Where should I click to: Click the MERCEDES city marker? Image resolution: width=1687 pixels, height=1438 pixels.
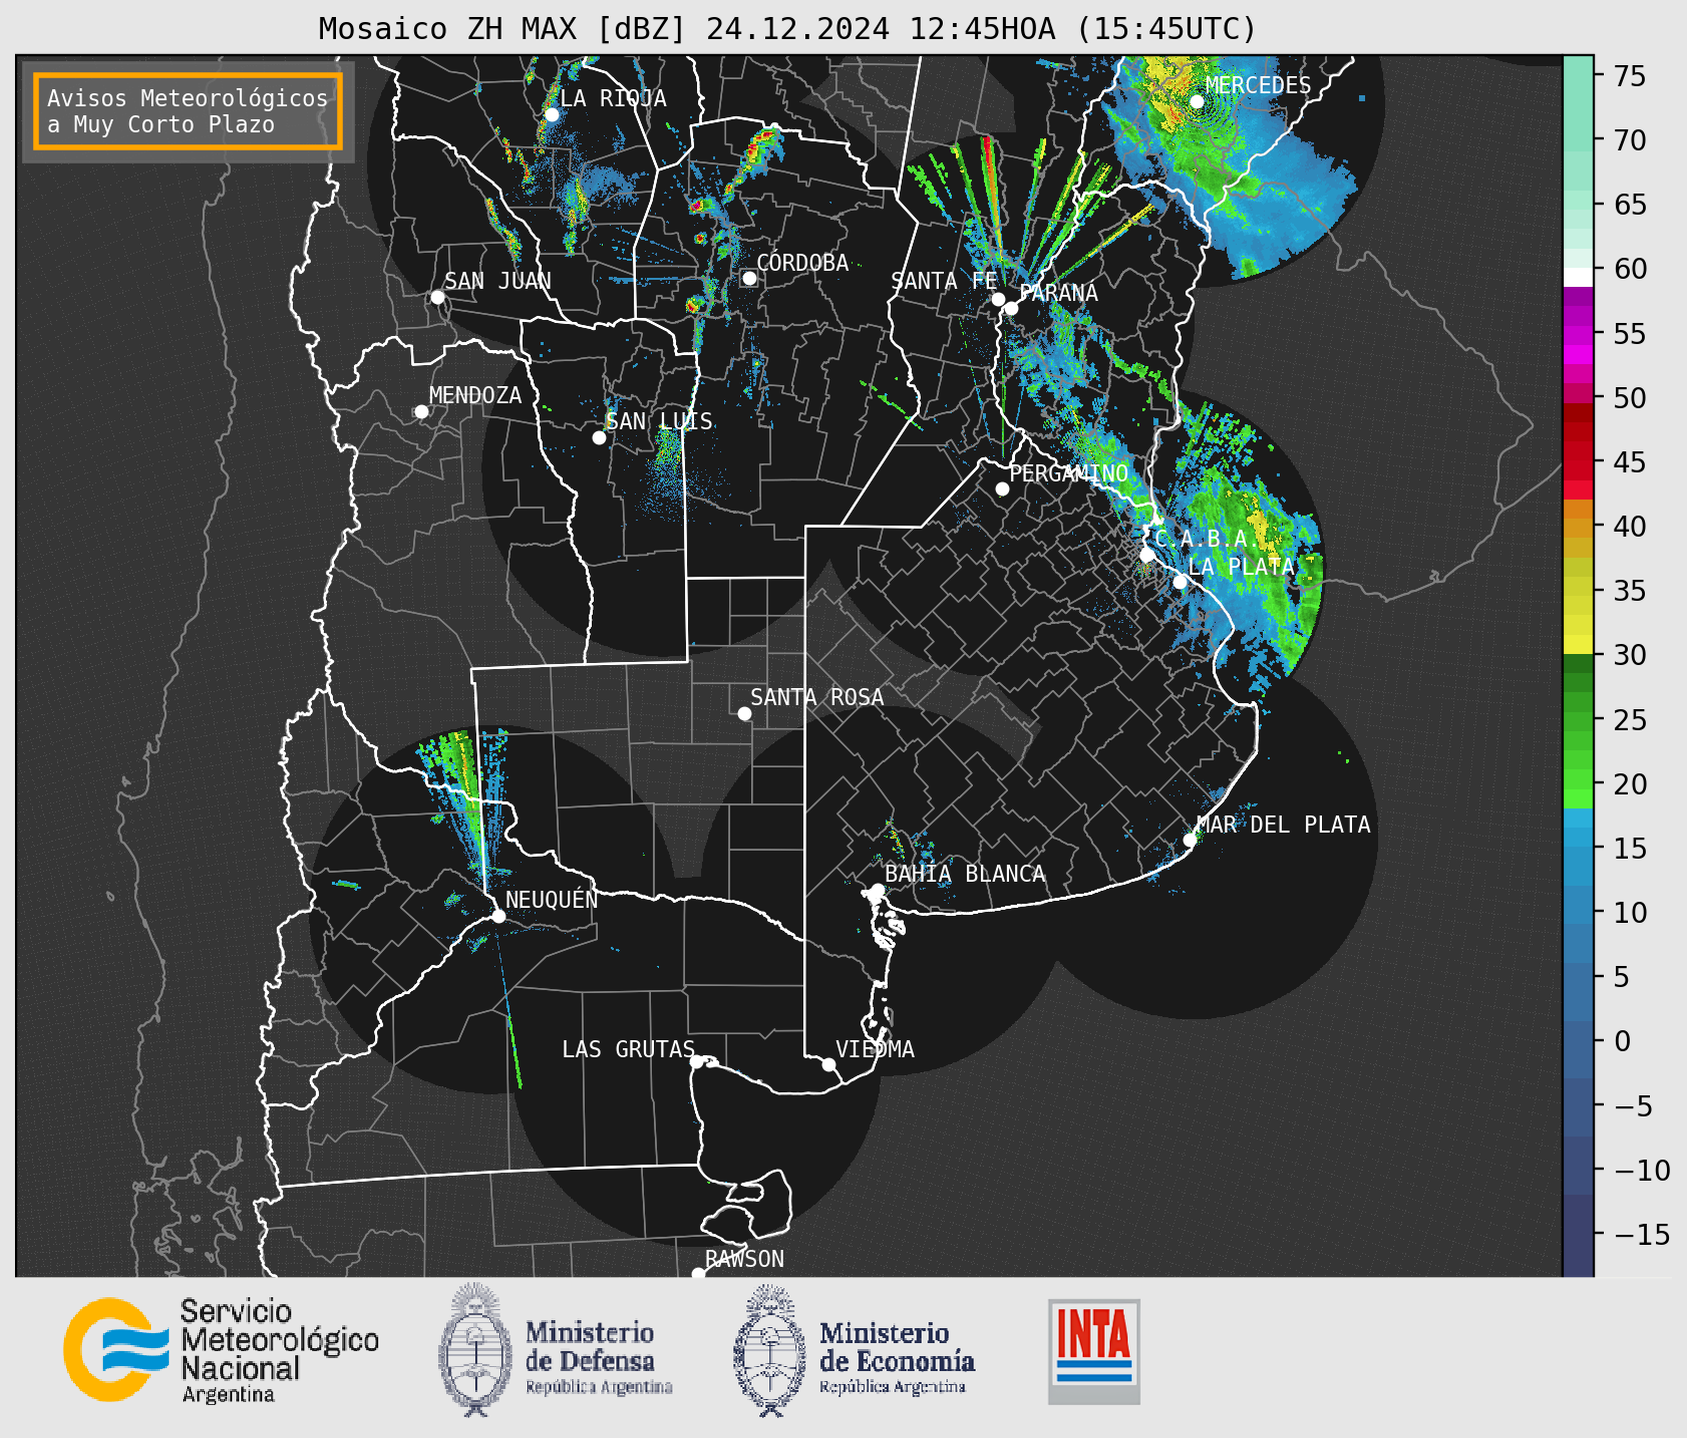[x=1197, y=101]
